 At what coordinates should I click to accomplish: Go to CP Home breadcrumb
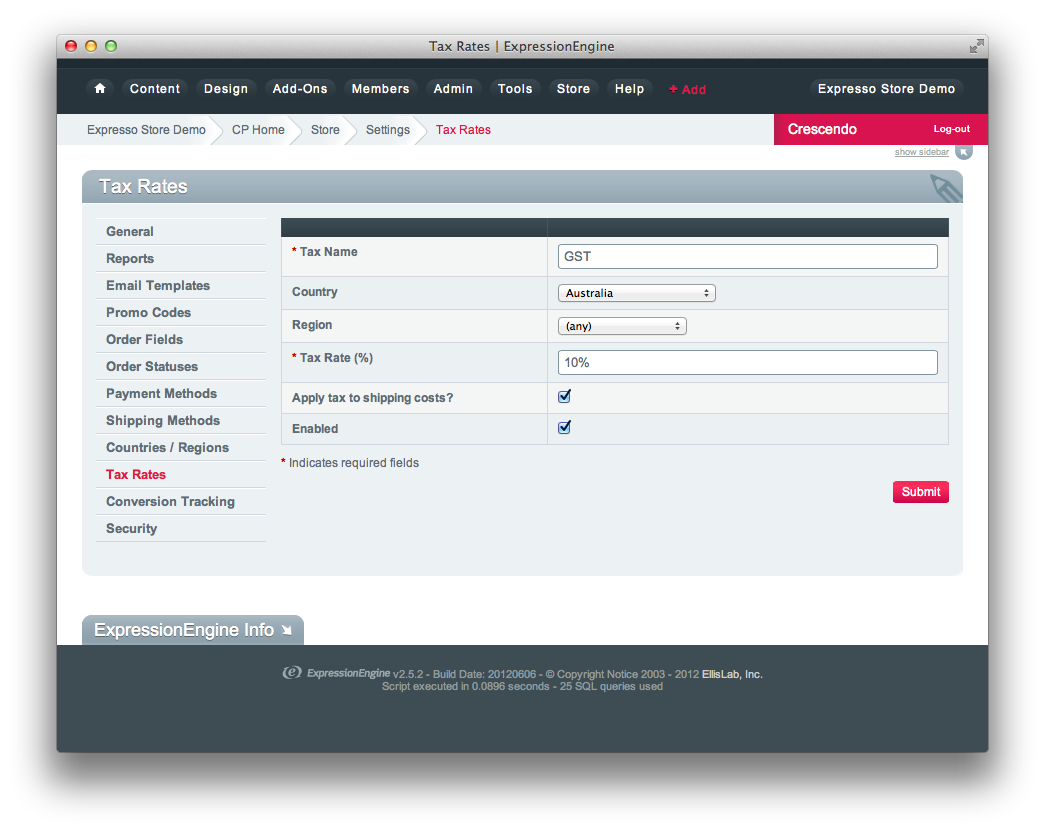coord(258,130)
